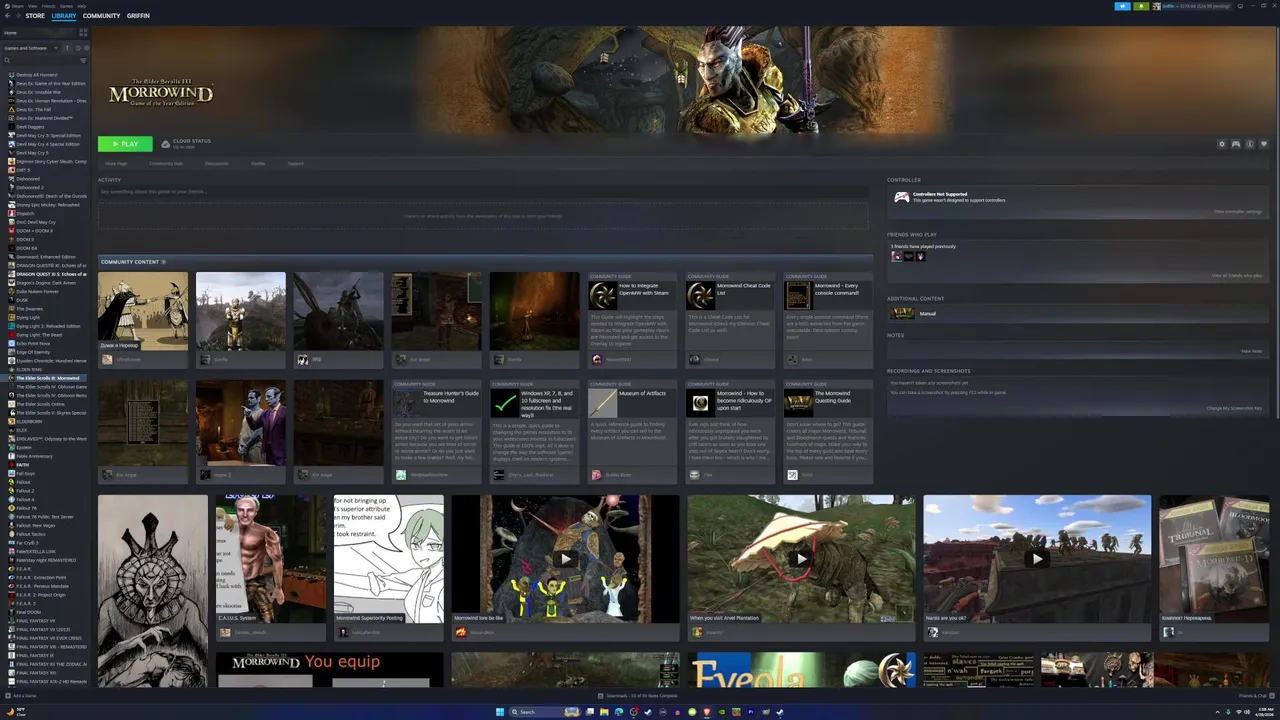Open the green notifications bell
This screenshot has height=720, width=1280.
[1141, 6]
